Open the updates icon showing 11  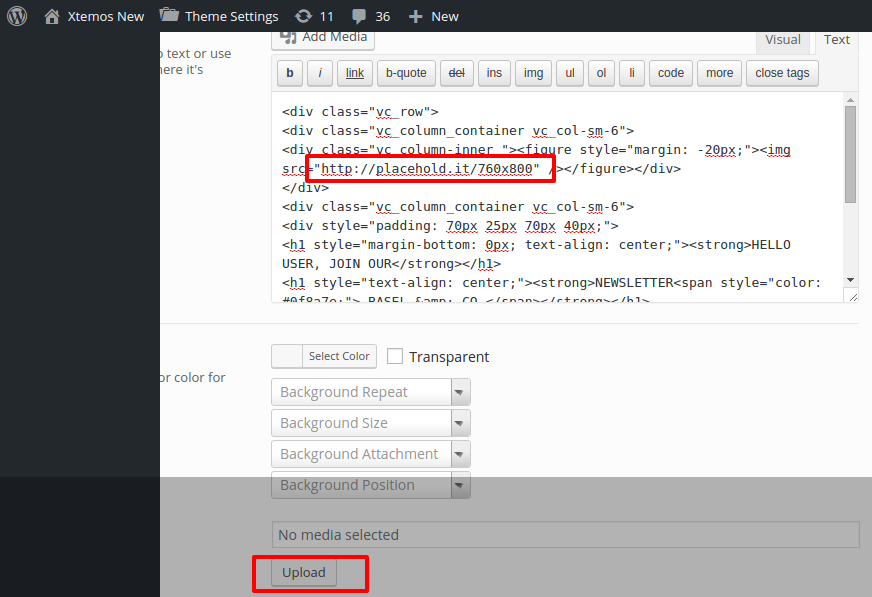tap(303, 16)
